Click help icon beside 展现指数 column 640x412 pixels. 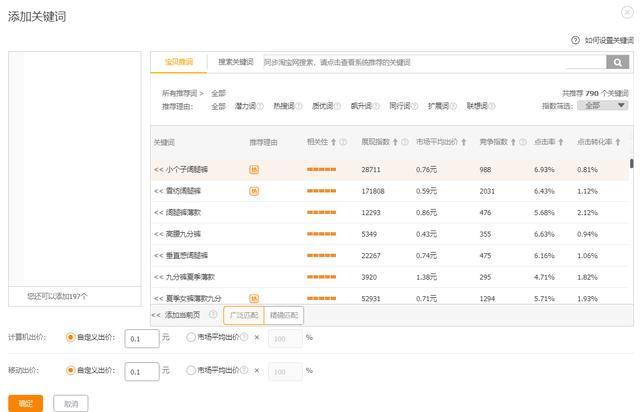coord(405,142)
